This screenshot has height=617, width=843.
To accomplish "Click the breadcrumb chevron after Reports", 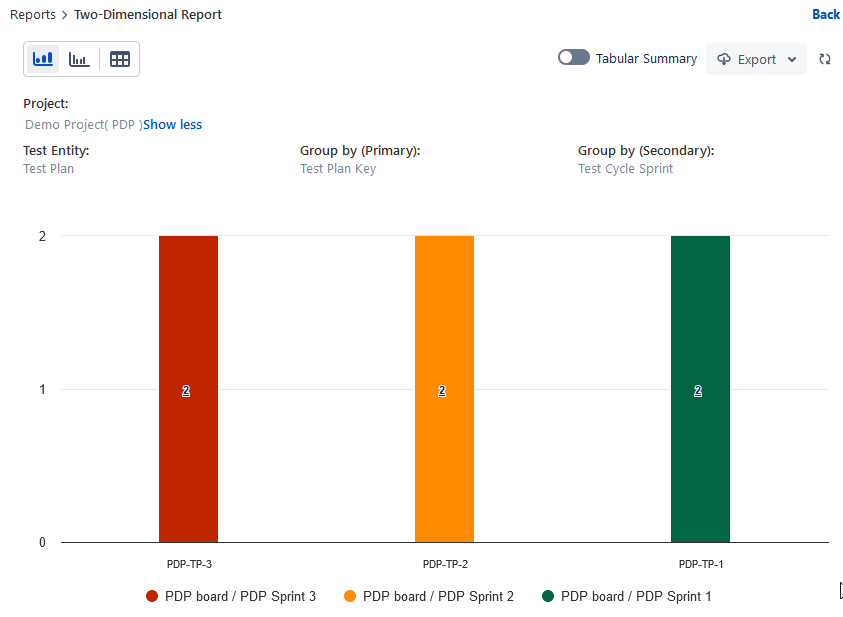I will 65,15.
